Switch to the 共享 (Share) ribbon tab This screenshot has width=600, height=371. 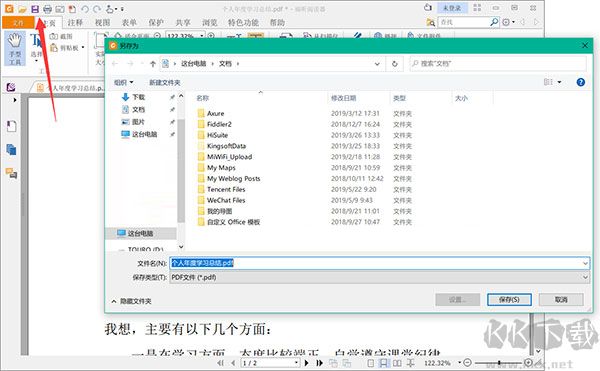[x=183, y=23]
